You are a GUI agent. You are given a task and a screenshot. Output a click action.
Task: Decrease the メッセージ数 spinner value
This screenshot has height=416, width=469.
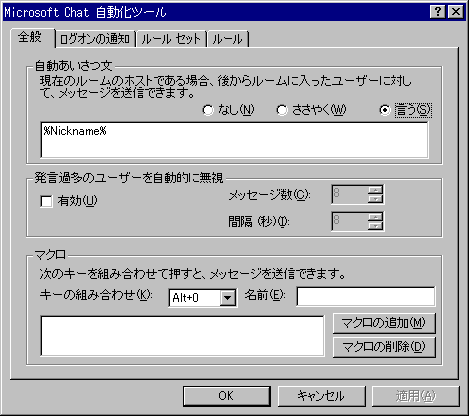376,199
